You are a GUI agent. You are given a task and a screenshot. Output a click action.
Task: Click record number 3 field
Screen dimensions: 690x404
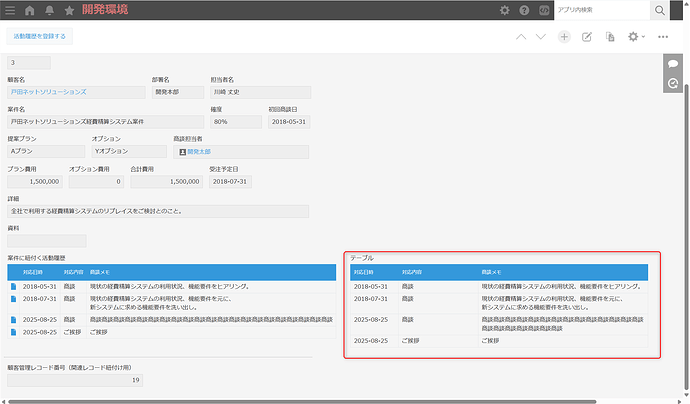click(29, 62)
